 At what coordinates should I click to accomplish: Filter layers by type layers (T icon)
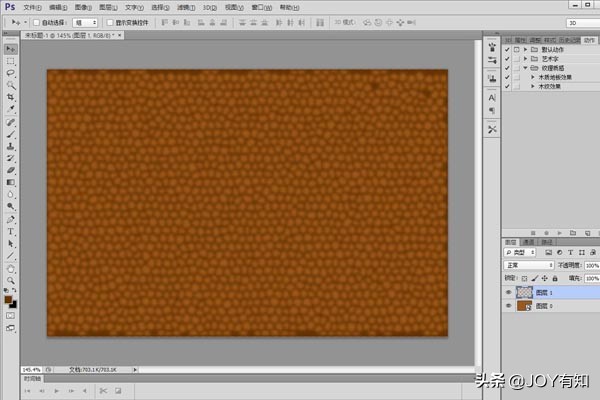571,252
